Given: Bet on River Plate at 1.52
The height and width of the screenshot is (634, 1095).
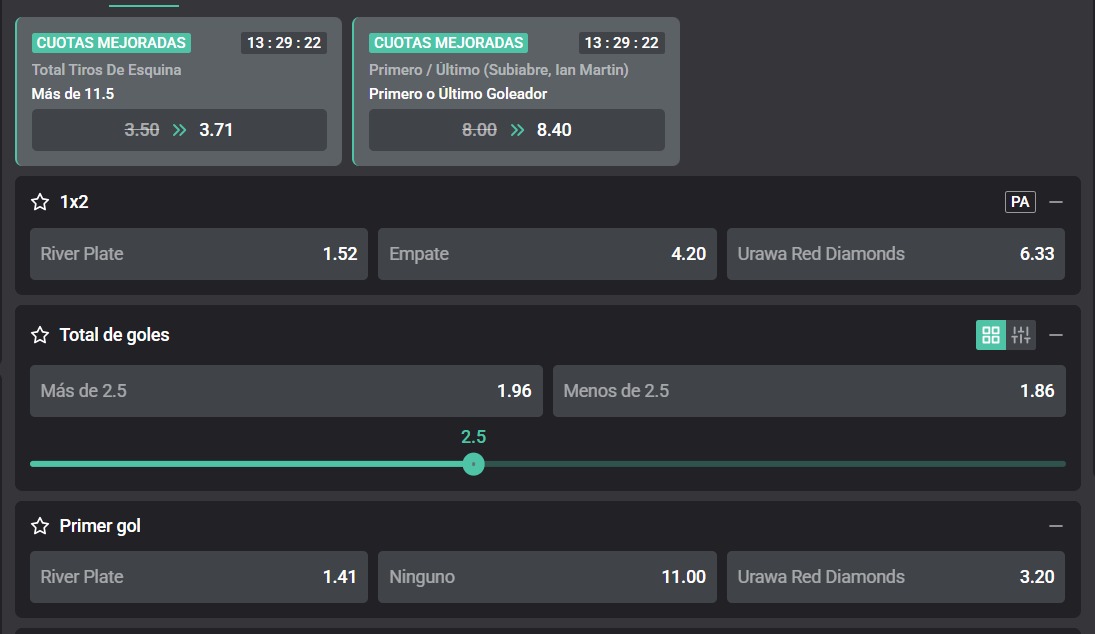Looking at the screenshot, I should (199, 254).
